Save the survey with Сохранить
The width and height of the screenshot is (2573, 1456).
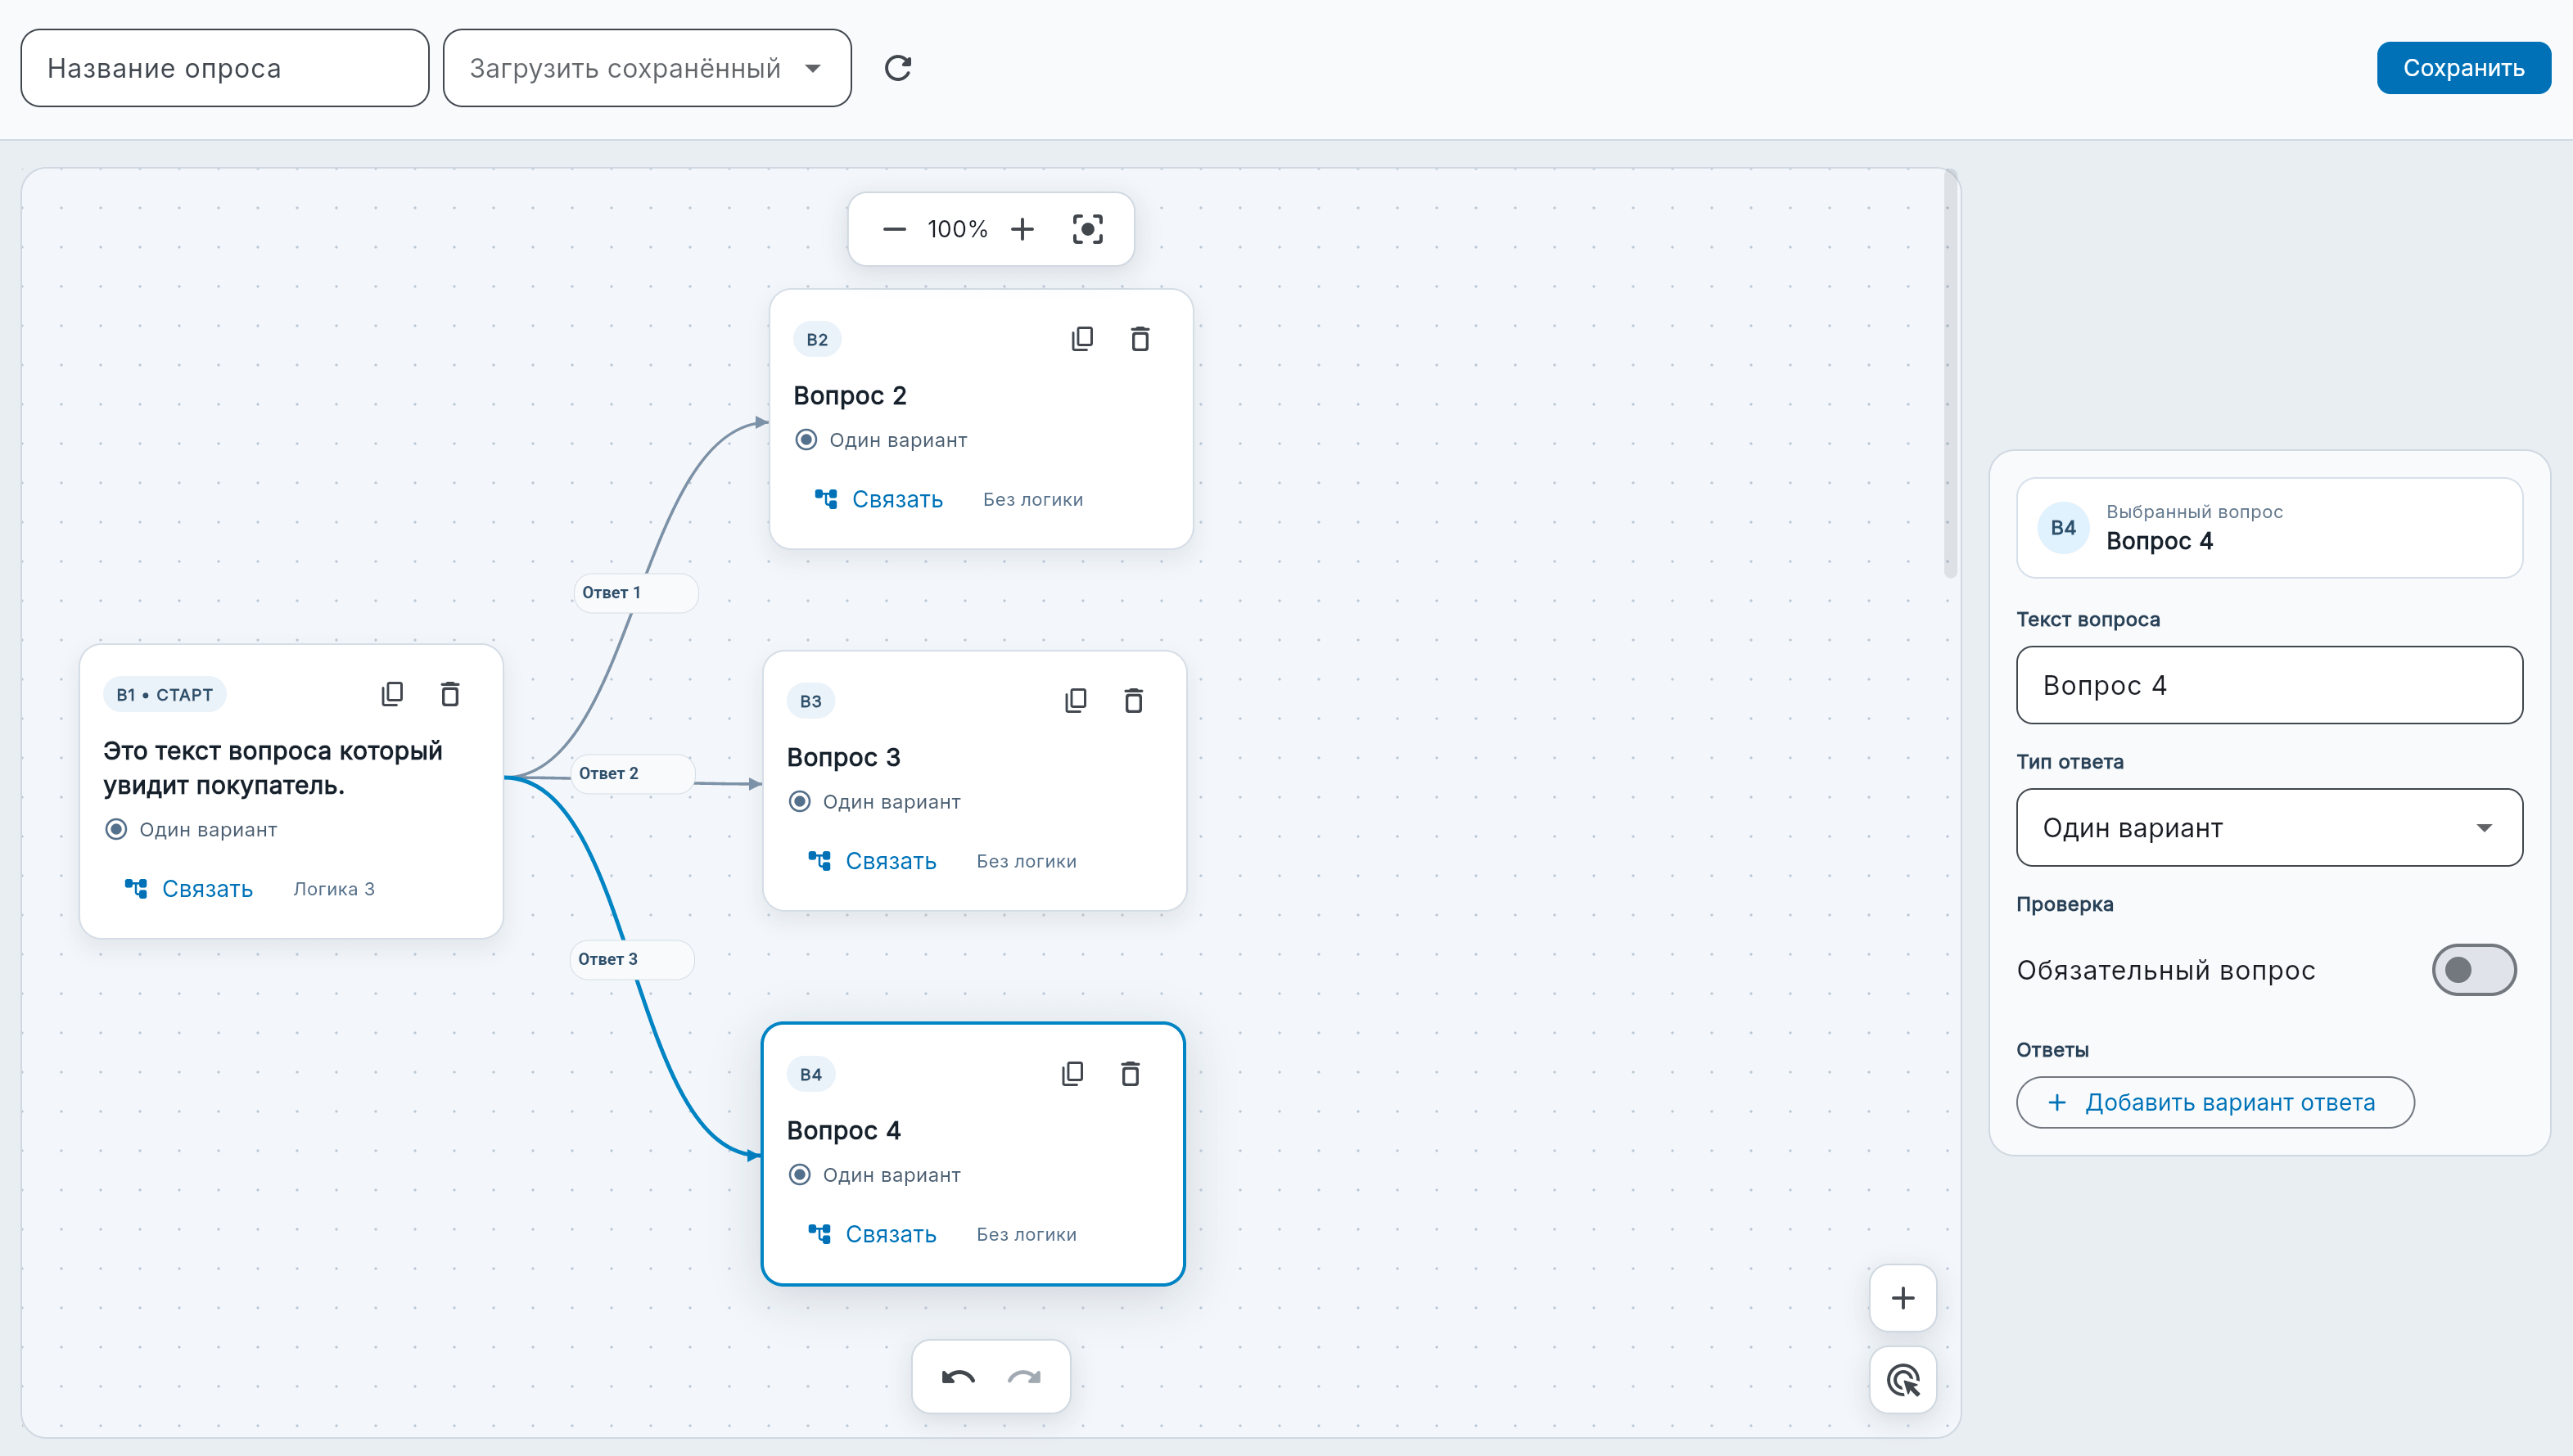2463,68
